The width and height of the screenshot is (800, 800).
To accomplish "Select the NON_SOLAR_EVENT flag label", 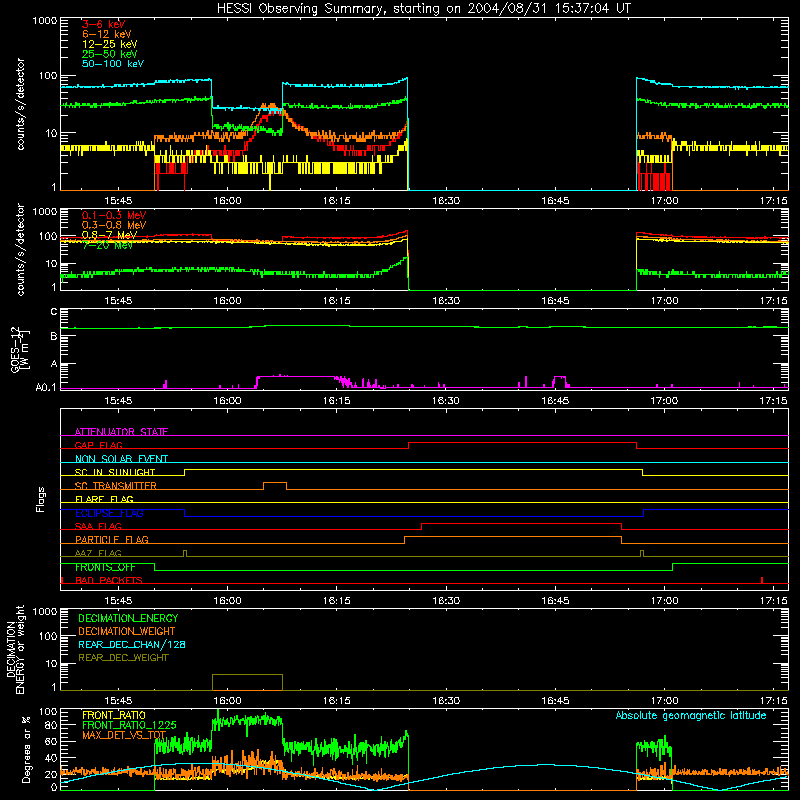I will [x=121, y=459].
